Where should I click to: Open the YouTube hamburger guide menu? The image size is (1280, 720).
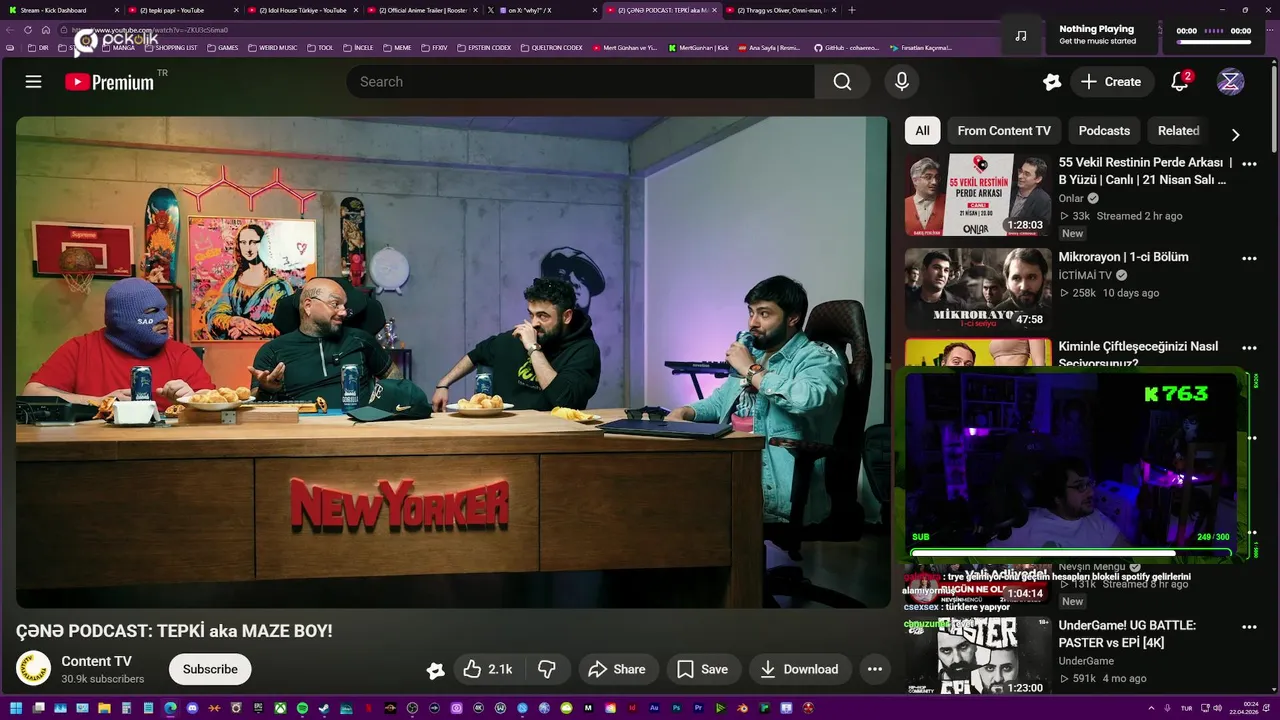pyautogui.click(x=33, y=82)
